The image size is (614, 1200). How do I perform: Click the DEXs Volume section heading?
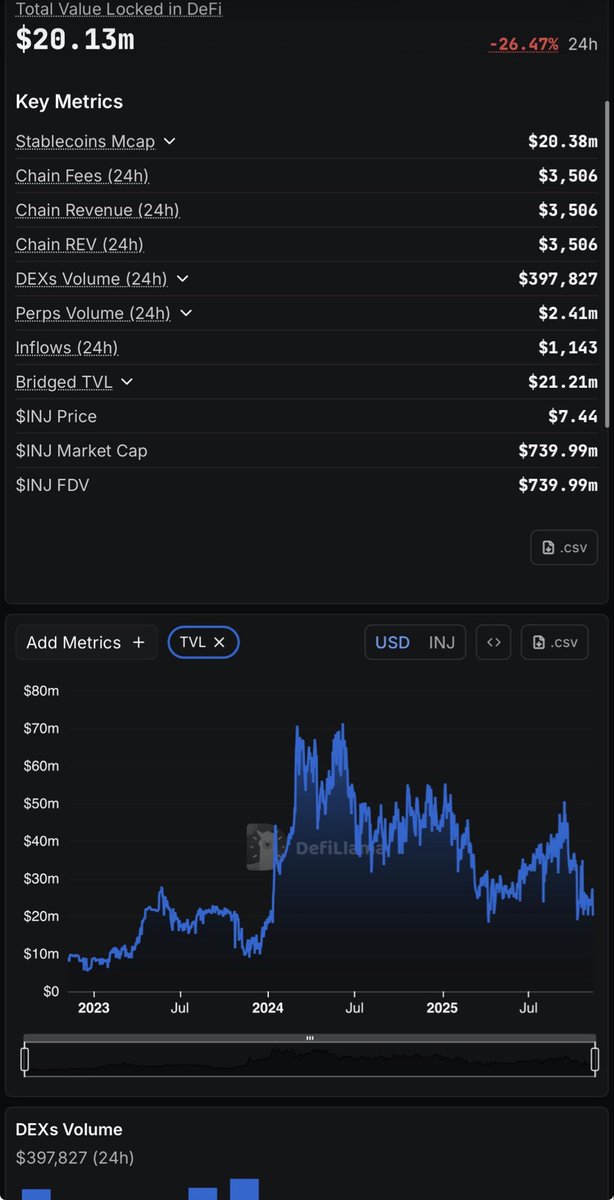69,1130
